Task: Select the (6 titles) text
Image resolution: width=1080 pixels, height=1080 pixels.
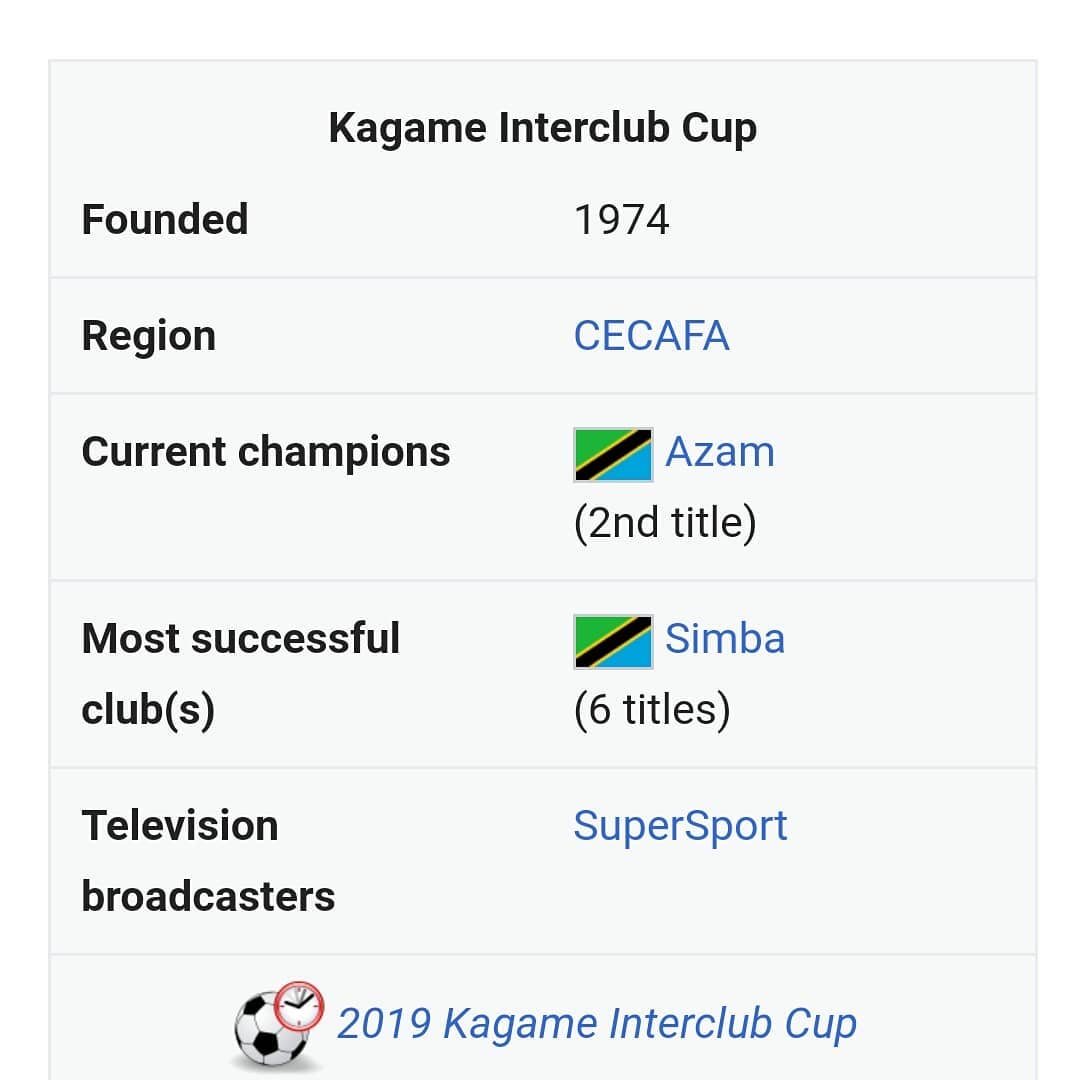Action: click(652, 710)
